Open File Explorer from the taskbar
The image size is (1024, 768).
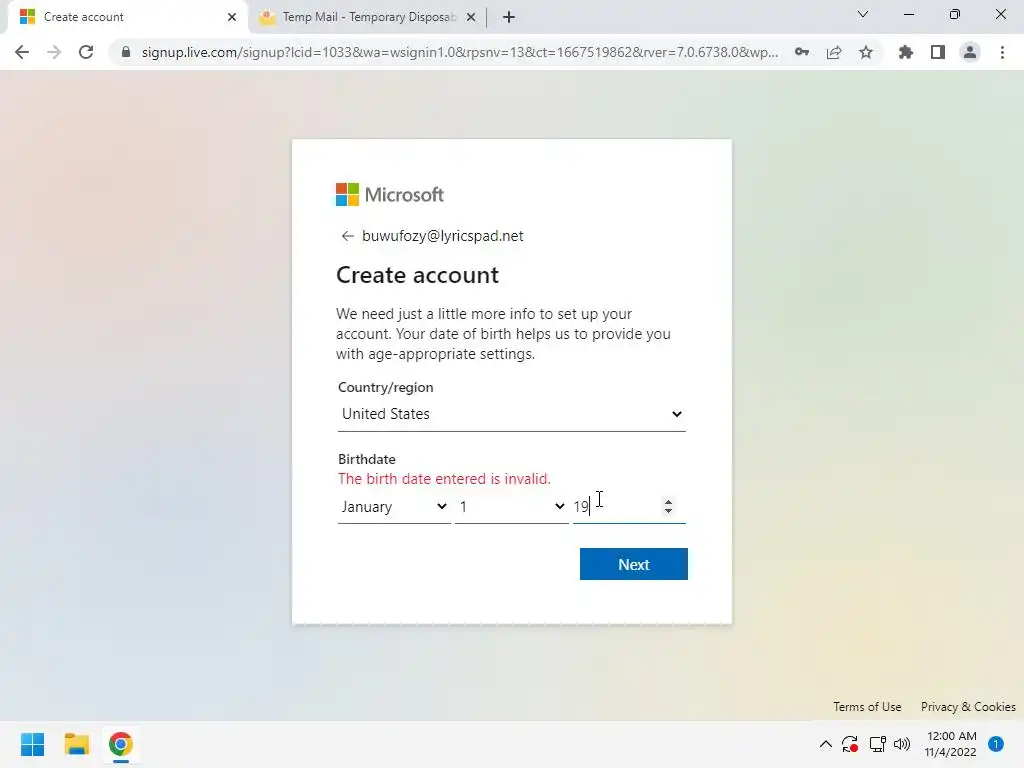(76, 744)
